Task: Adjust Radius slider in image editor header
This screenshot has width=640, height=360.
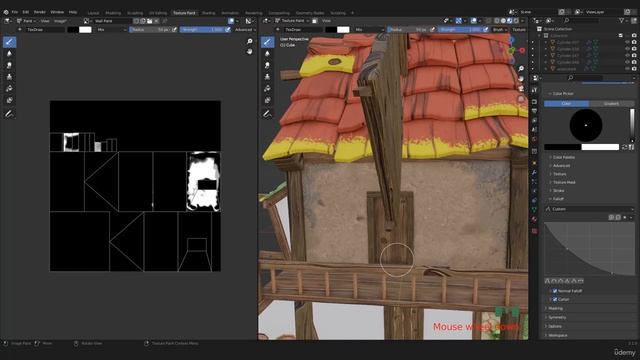Action: pos(150,29)
